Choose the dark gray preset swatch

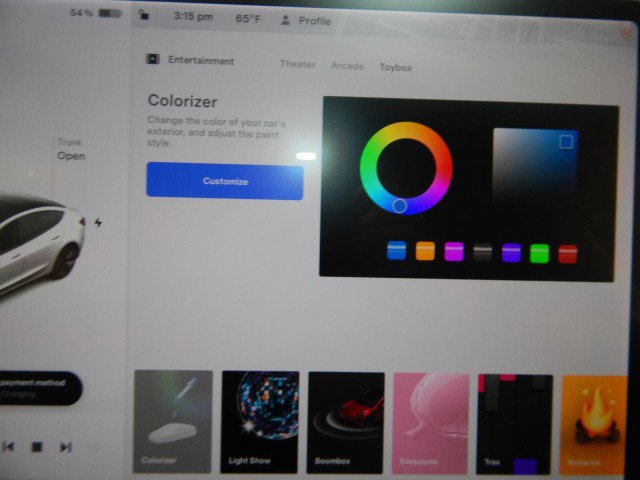coord(482,252)
